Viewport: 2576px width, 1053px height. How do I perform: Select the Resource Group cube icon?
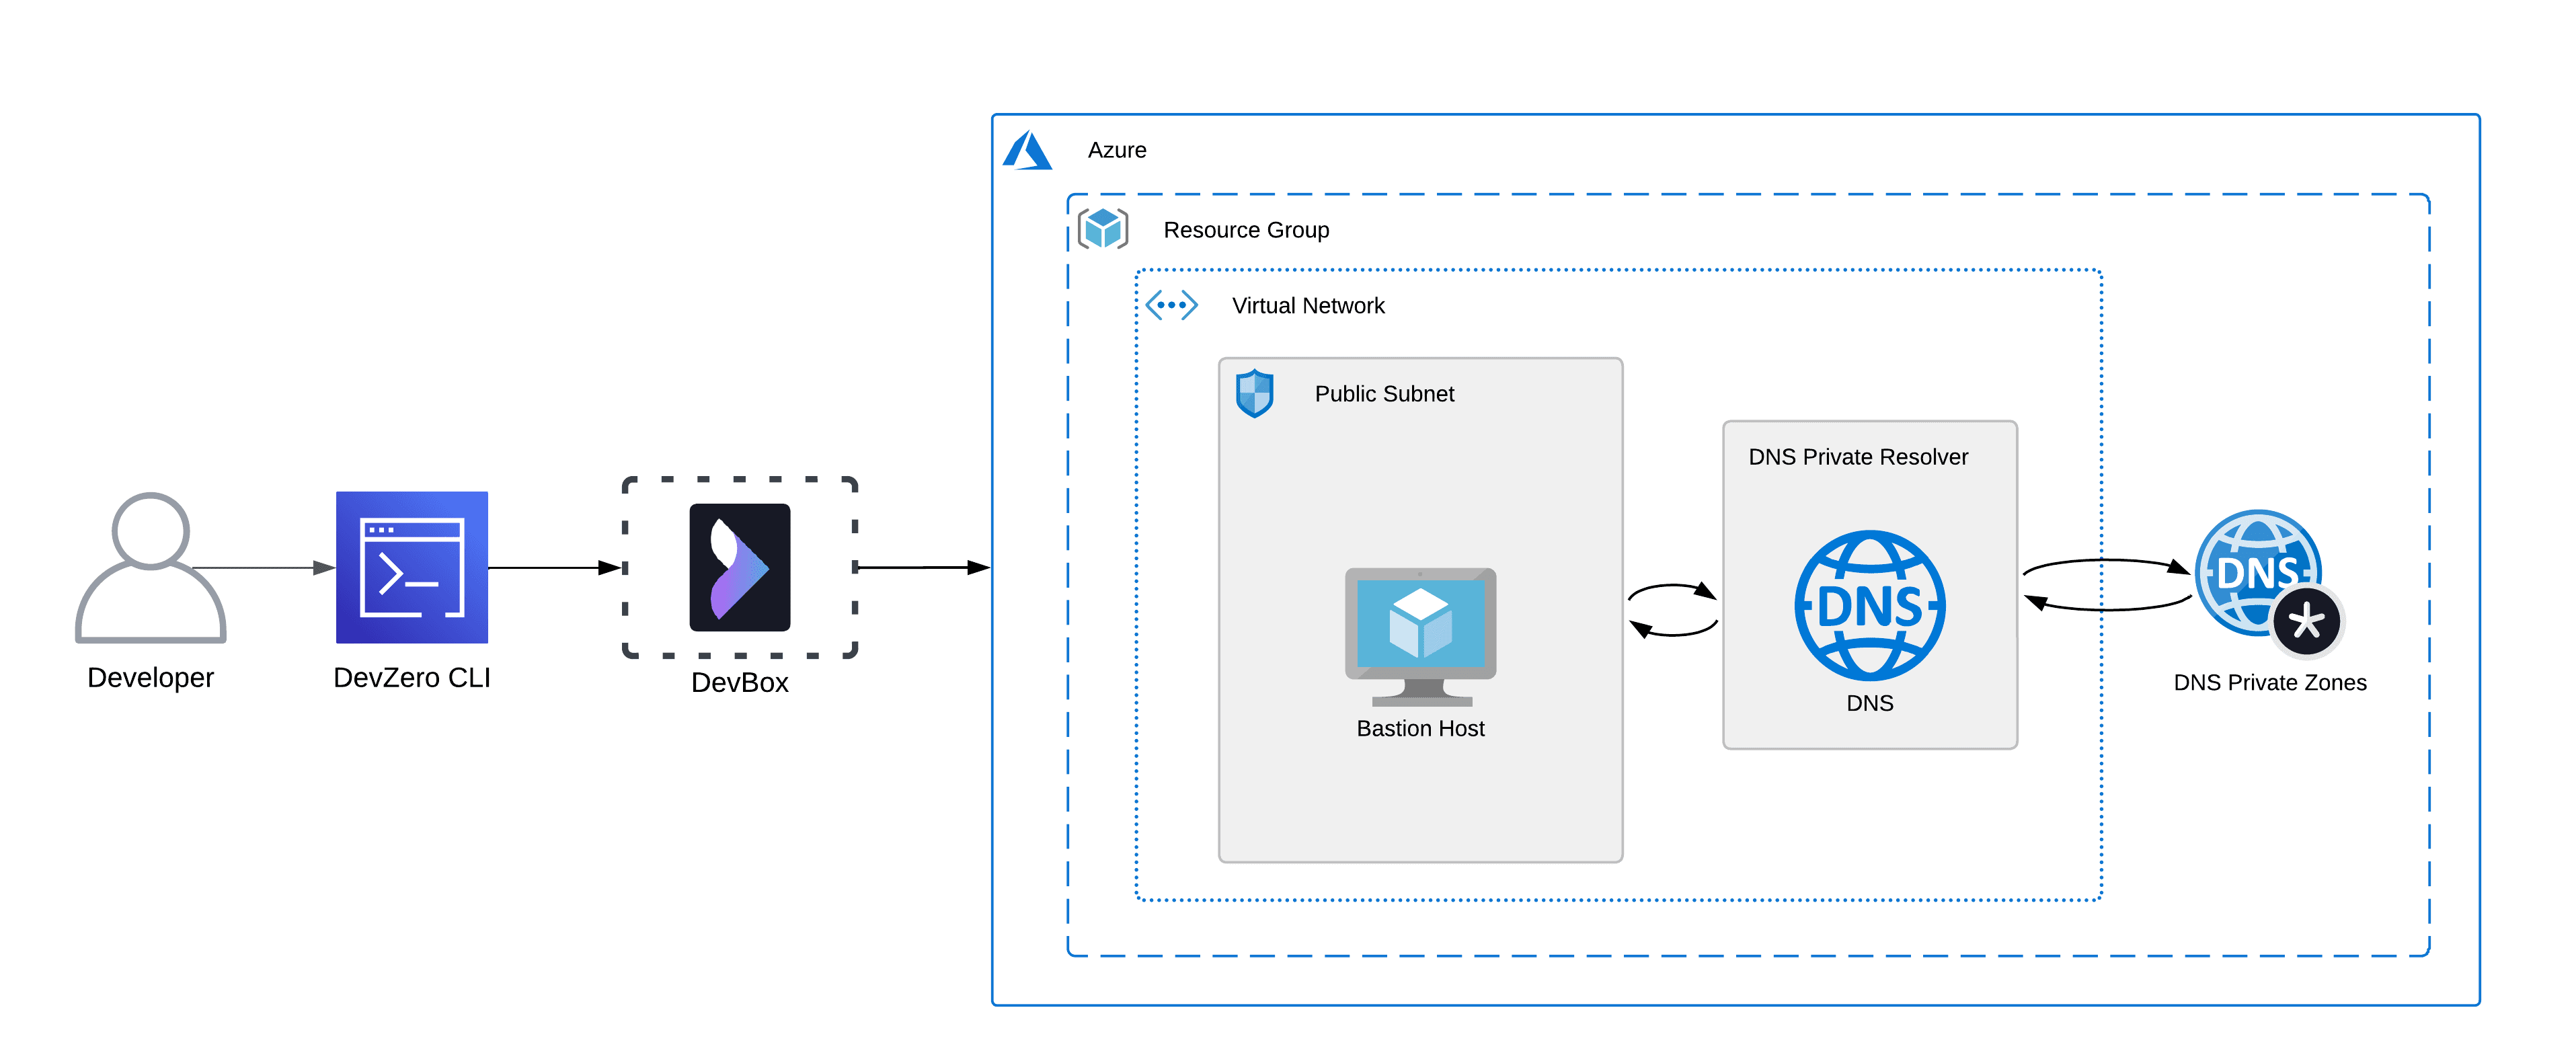(x=1103, y=228)
